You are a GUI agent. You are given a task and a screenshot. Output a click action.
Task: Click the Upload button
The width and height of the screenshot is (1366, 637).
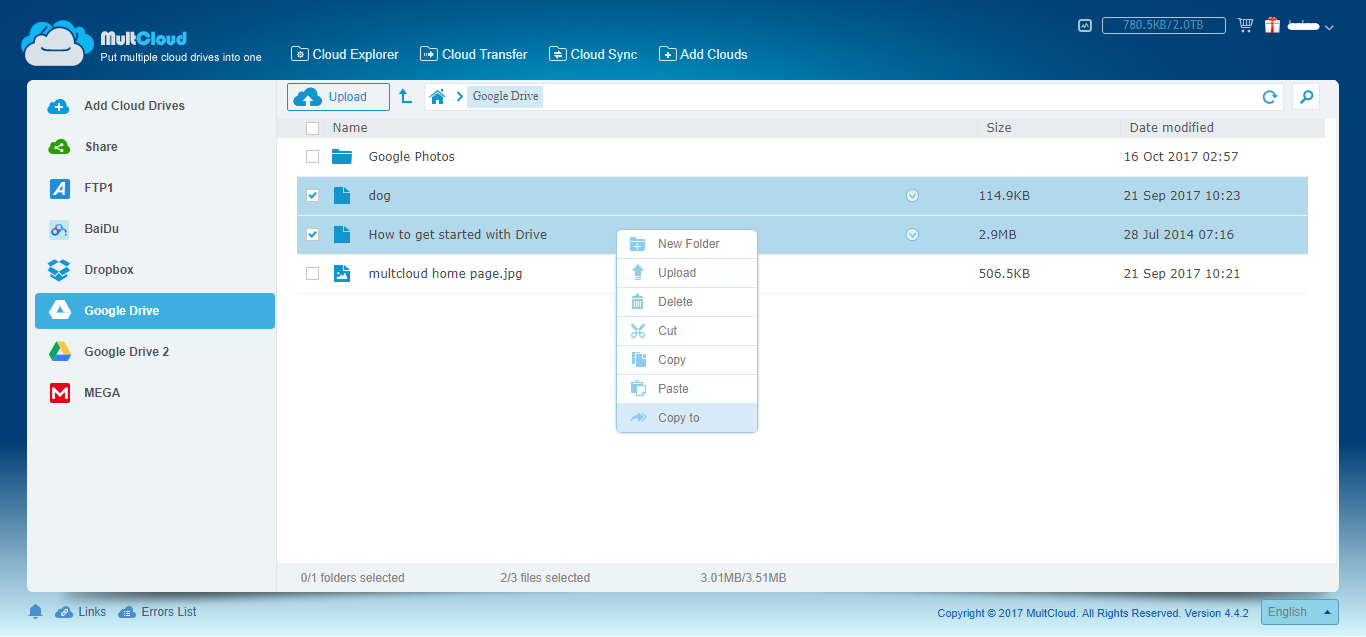[x=338, y=96]
